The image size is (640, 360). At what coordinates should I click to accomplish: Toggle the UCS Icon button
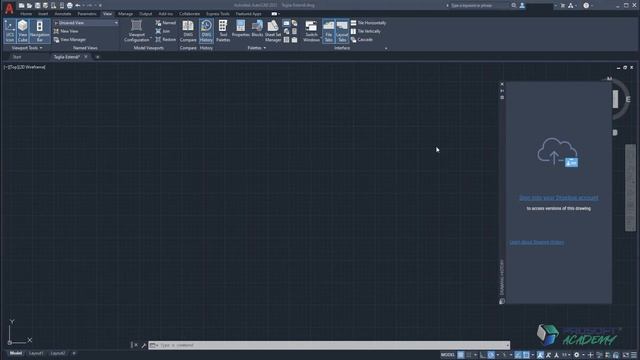pyautogui.click(x=10, y=31)
